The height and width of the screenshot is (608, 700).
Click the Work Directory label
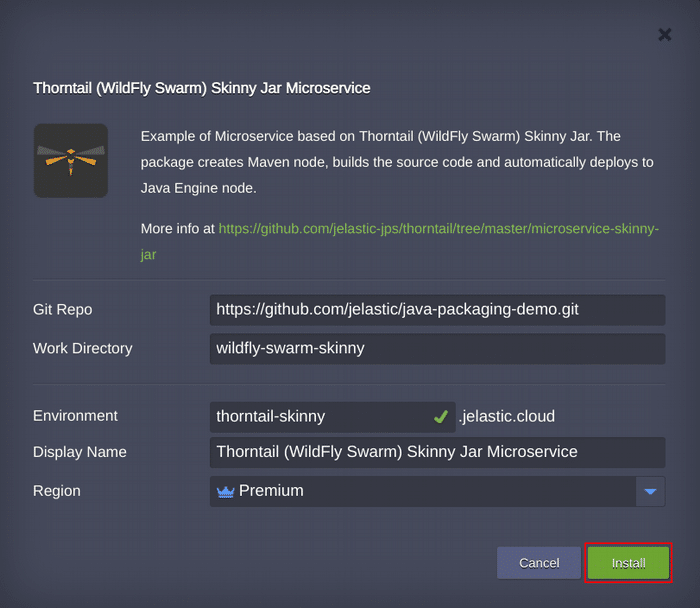83,349
